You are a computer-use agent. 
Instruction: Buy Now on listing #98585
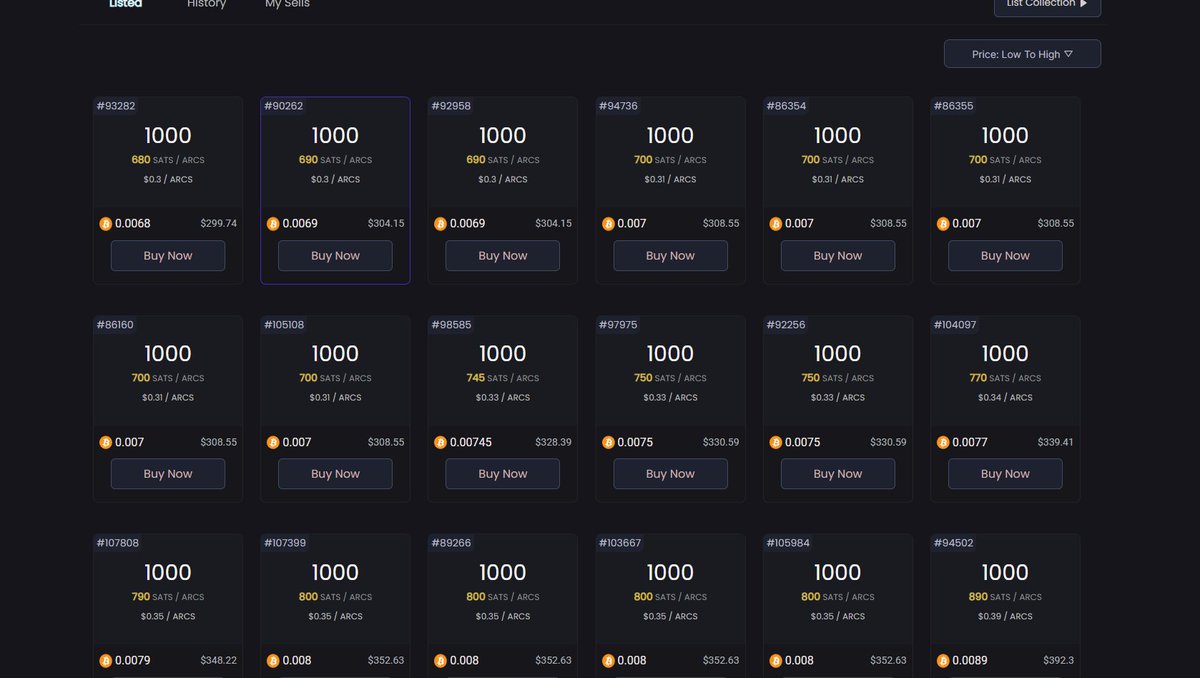tap(503, 474)
